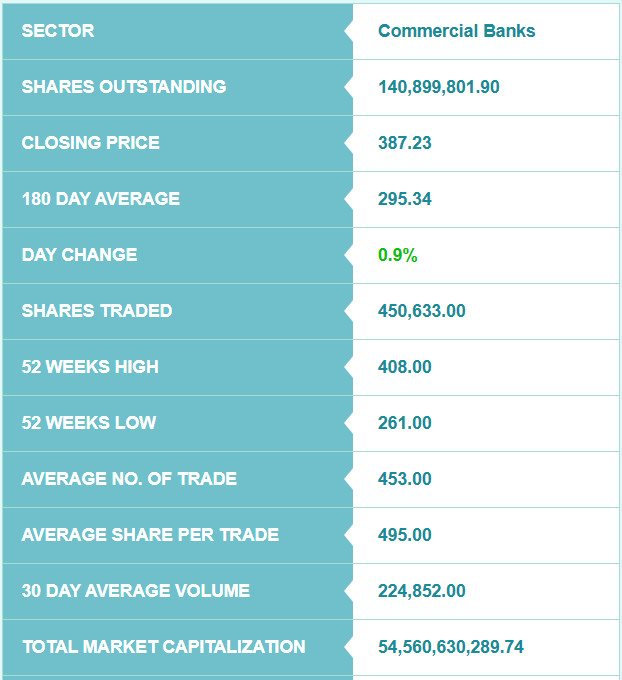This screenshot has width=622, height=680.
Task: Select shares outstanding value 140,899,801.90
Action: click(x=439, y=87)
